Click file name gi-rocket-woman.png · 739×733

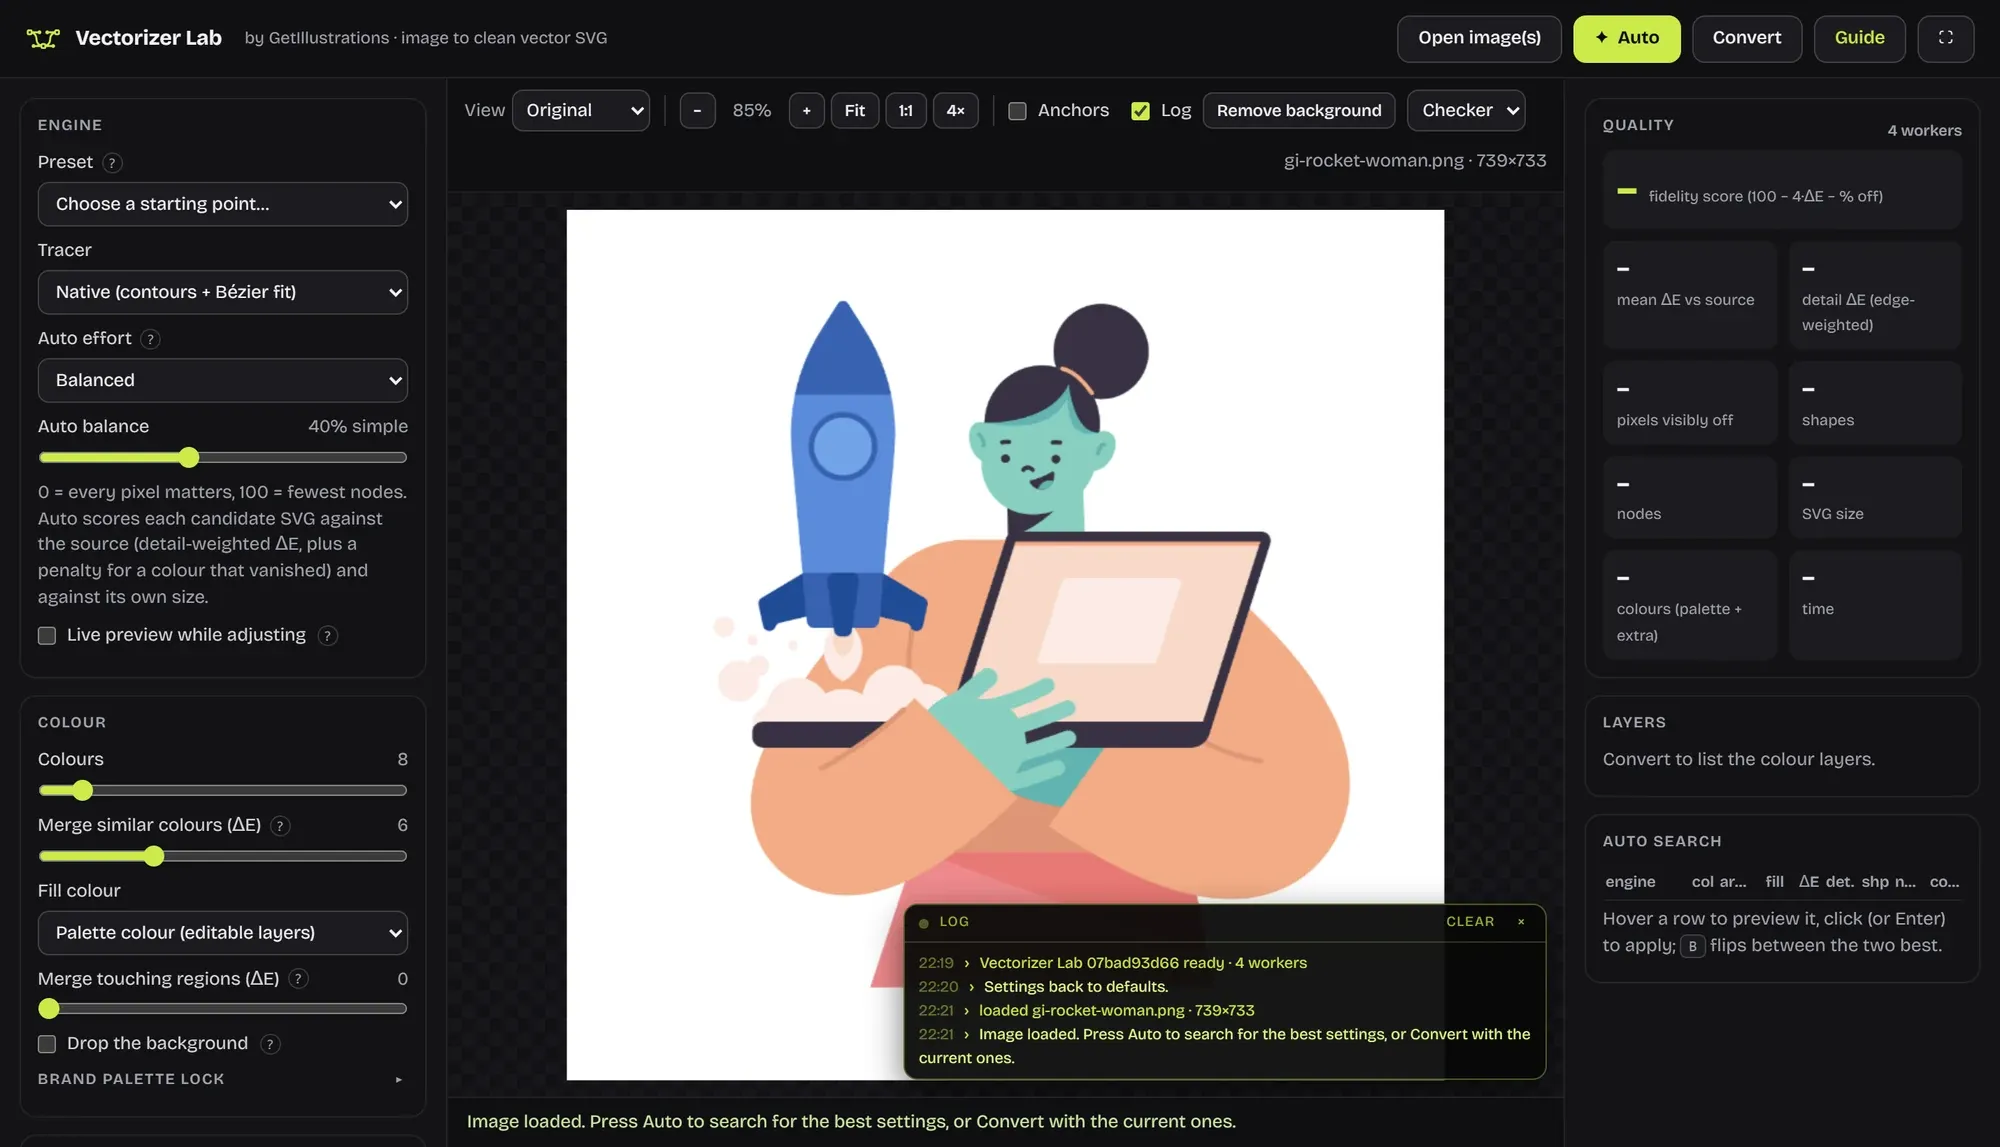coord(1415,161)
